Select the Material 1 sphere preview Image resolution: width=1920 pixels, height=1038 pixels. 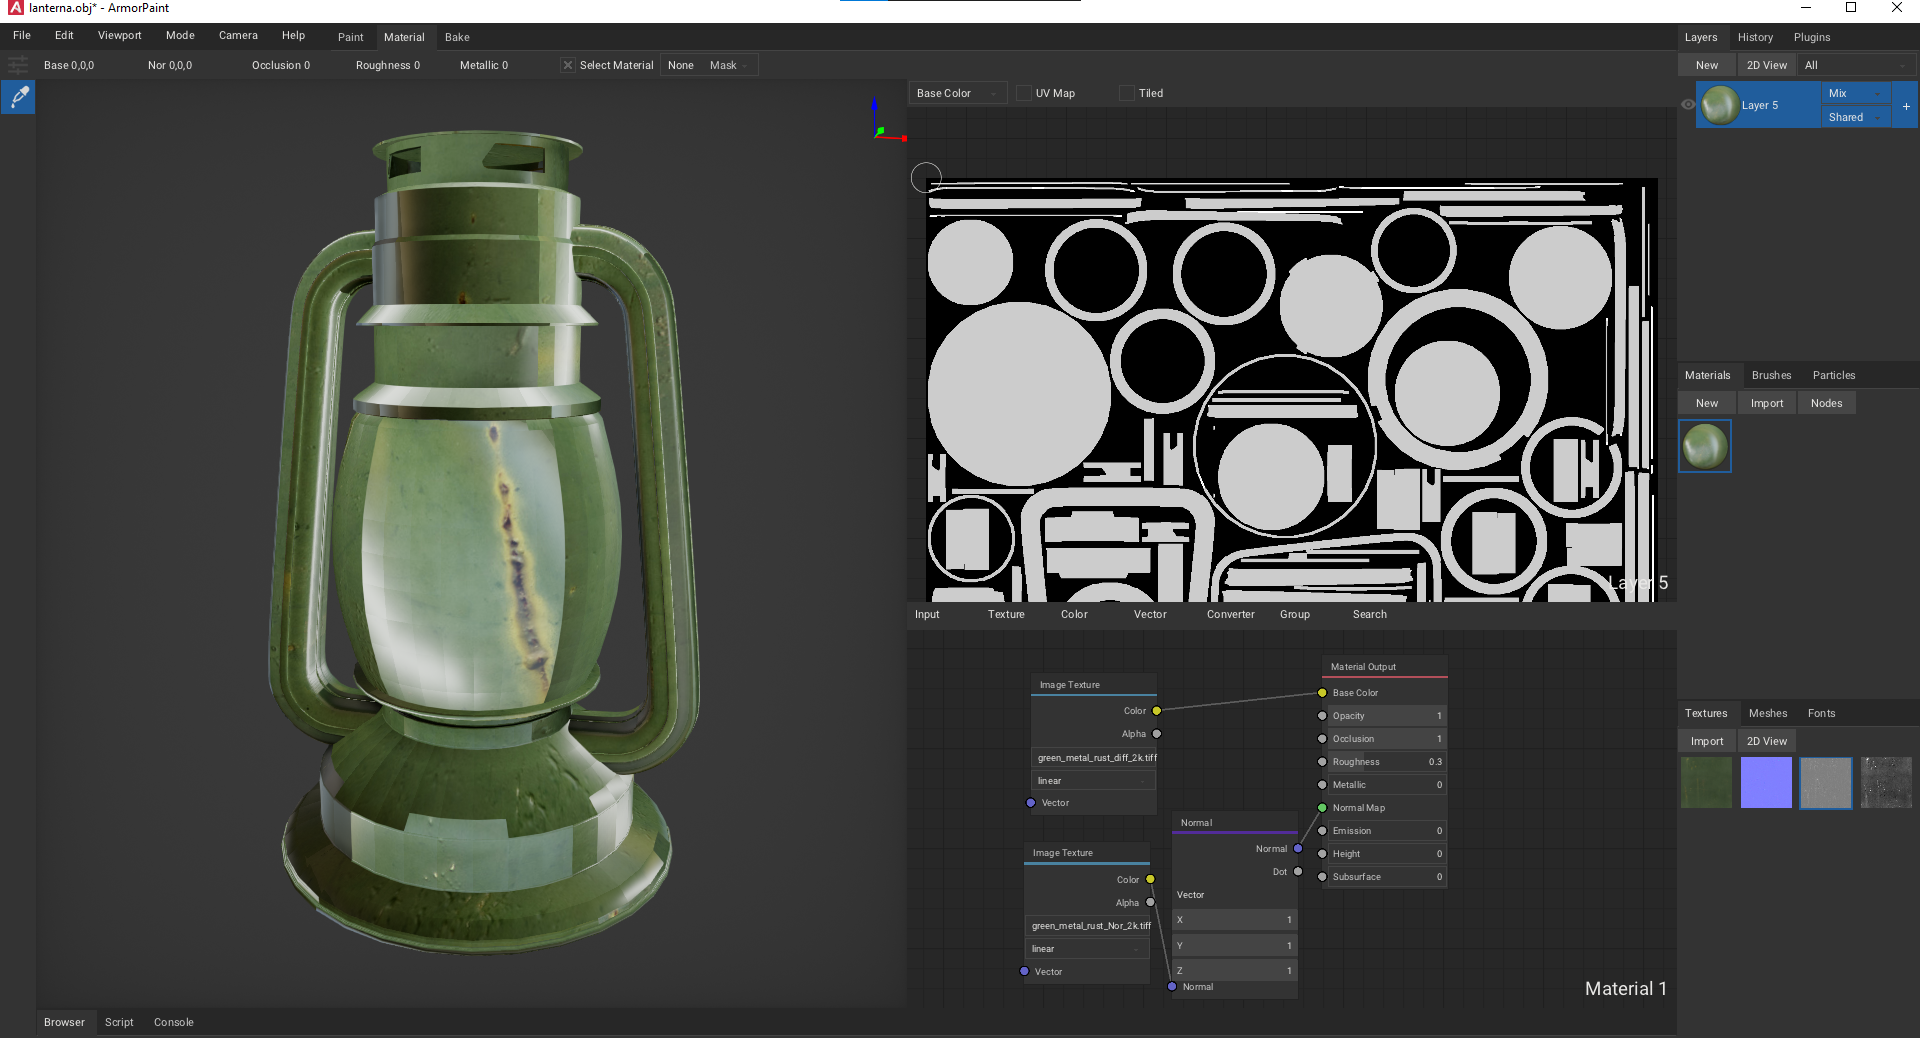click(1704, 446)
